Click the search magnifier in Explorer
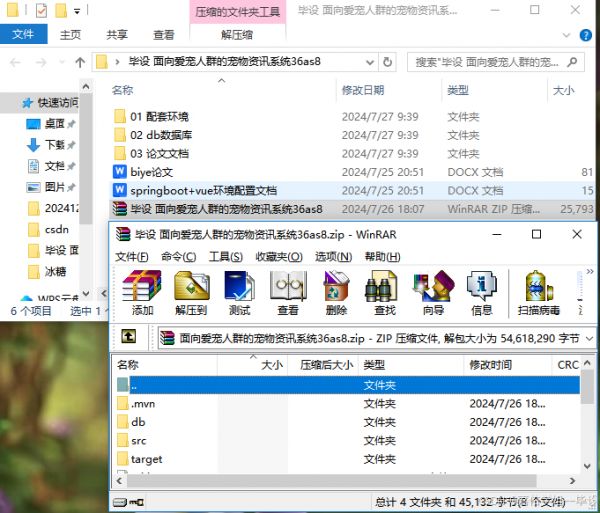This screenshot has height=513, width=600. coord(572,62)
